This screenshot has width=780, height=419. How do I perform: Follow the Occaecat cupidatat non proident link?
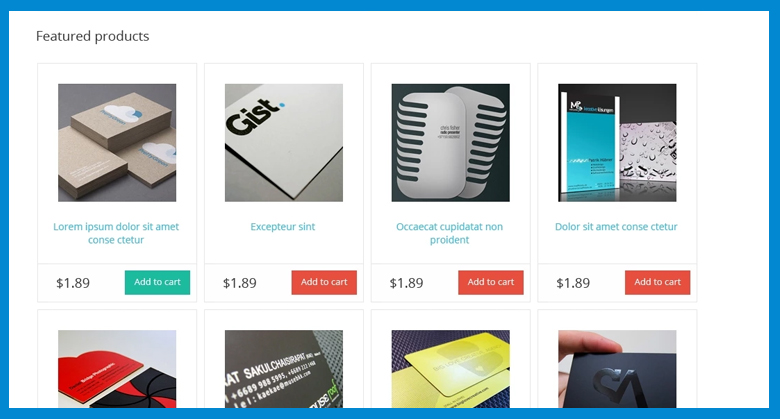449,233
